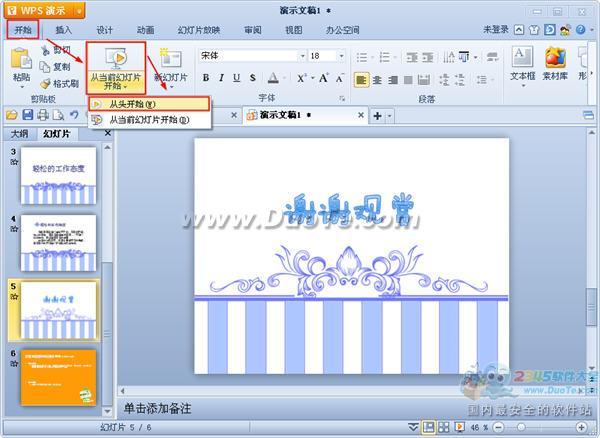The height and width of the screenshot is (438, 600).
Task: Expand the font size dropdown showing 18
Action: coord(342,56)
